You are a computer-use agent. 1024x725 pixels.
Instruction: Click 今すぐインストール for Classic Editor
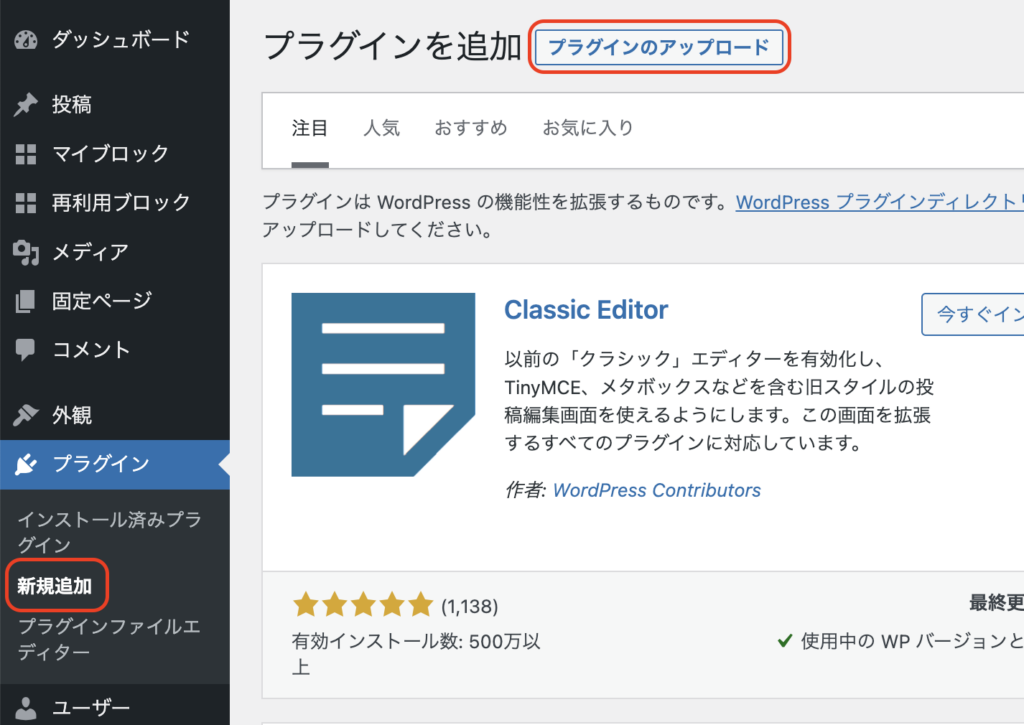coord(973,314)
